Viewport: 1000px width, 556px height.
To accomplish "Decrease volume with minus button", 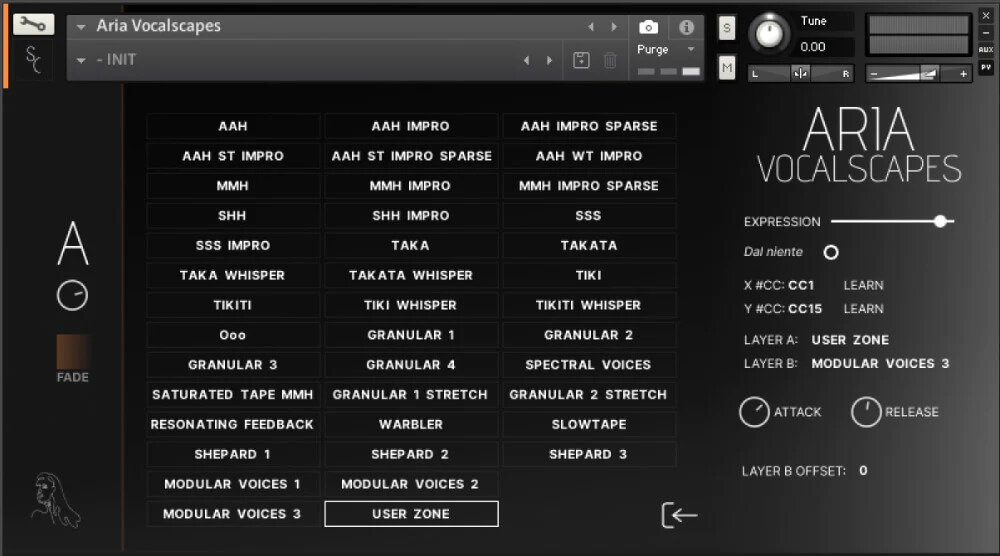I will pos(874,74).
